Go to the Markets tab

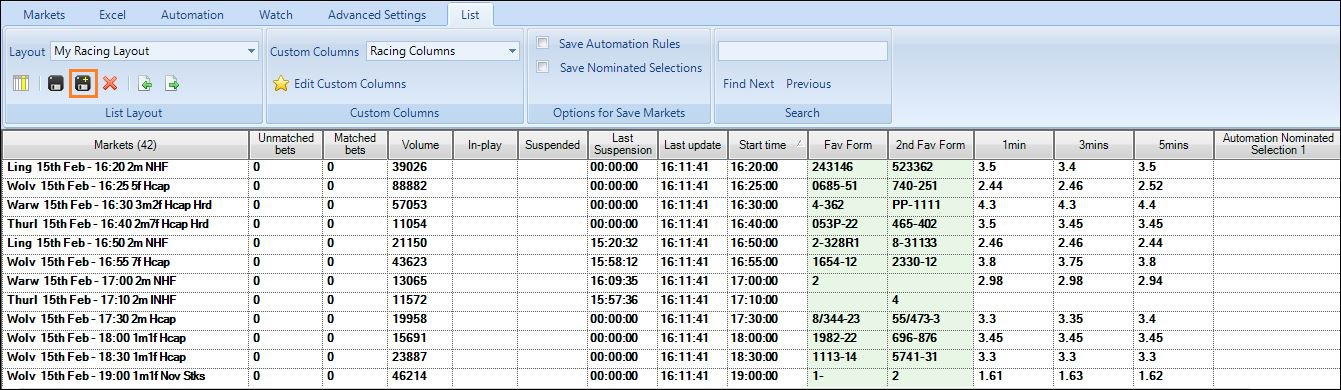pos(44,15)
